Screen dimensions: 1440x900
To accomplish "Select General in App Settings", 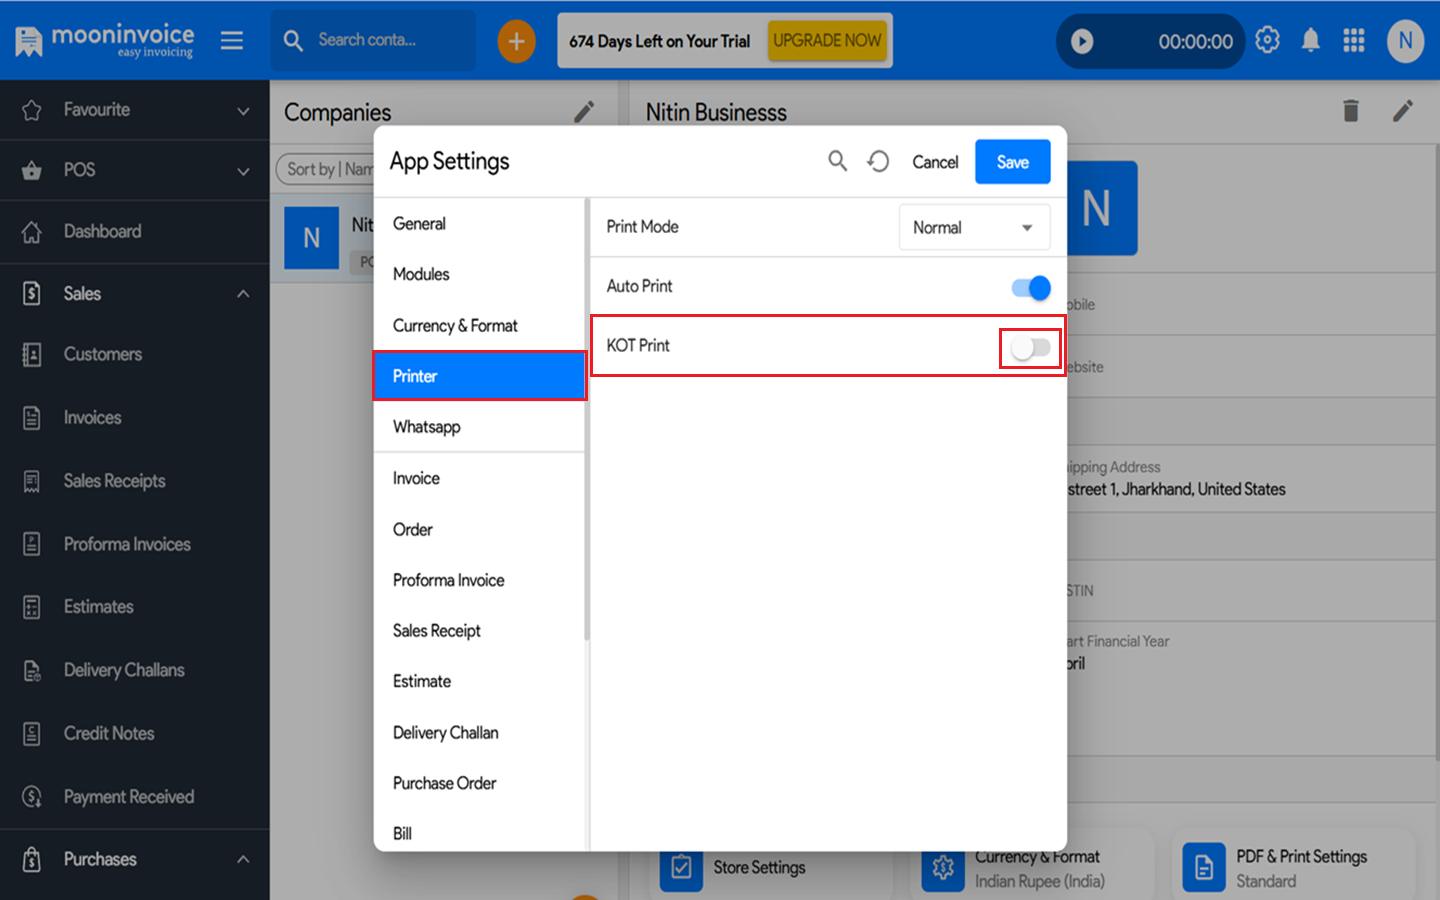I will click(x=479, y=224).
